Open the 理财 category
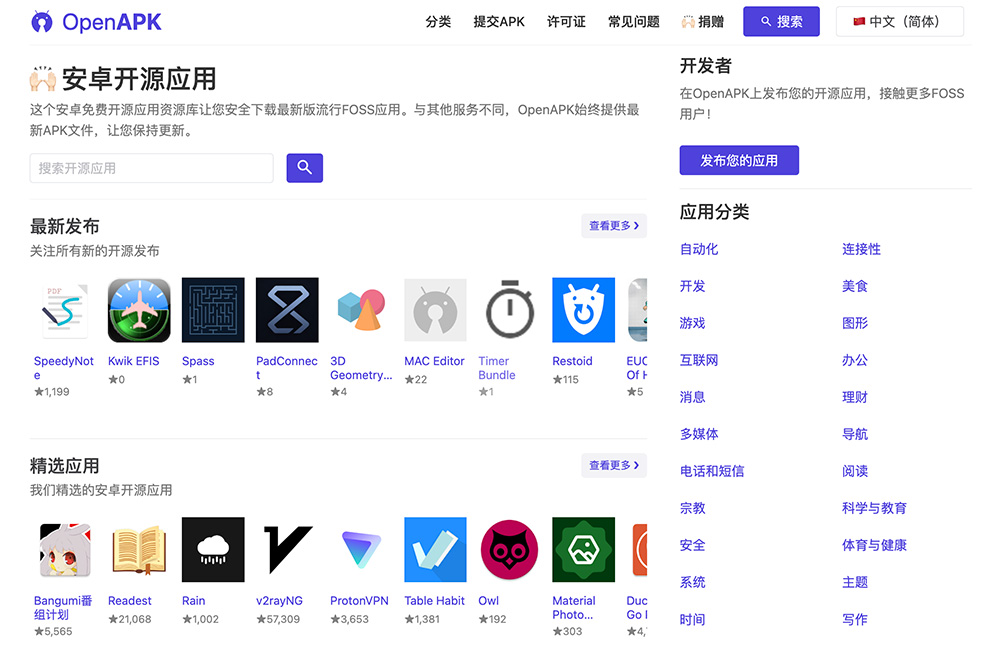The height and width of the screenshot is (649, 1000). pyautogui.click(x=855, y=397)
